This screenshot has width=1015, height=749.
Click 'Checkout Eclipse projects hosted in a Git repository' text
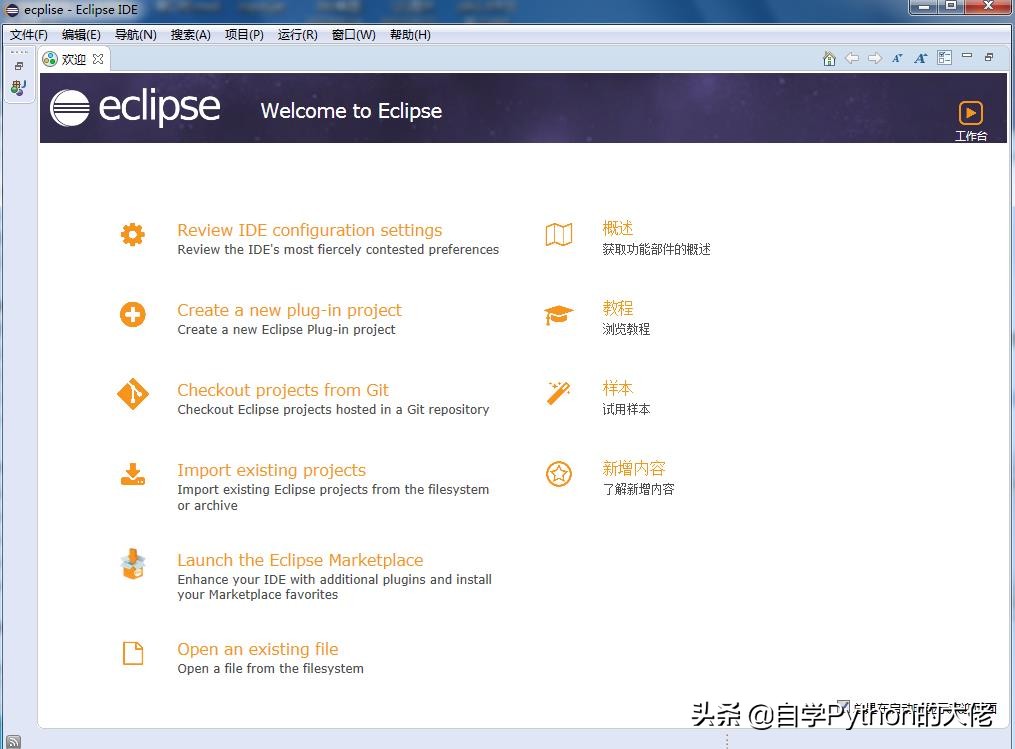click(333, 409)
